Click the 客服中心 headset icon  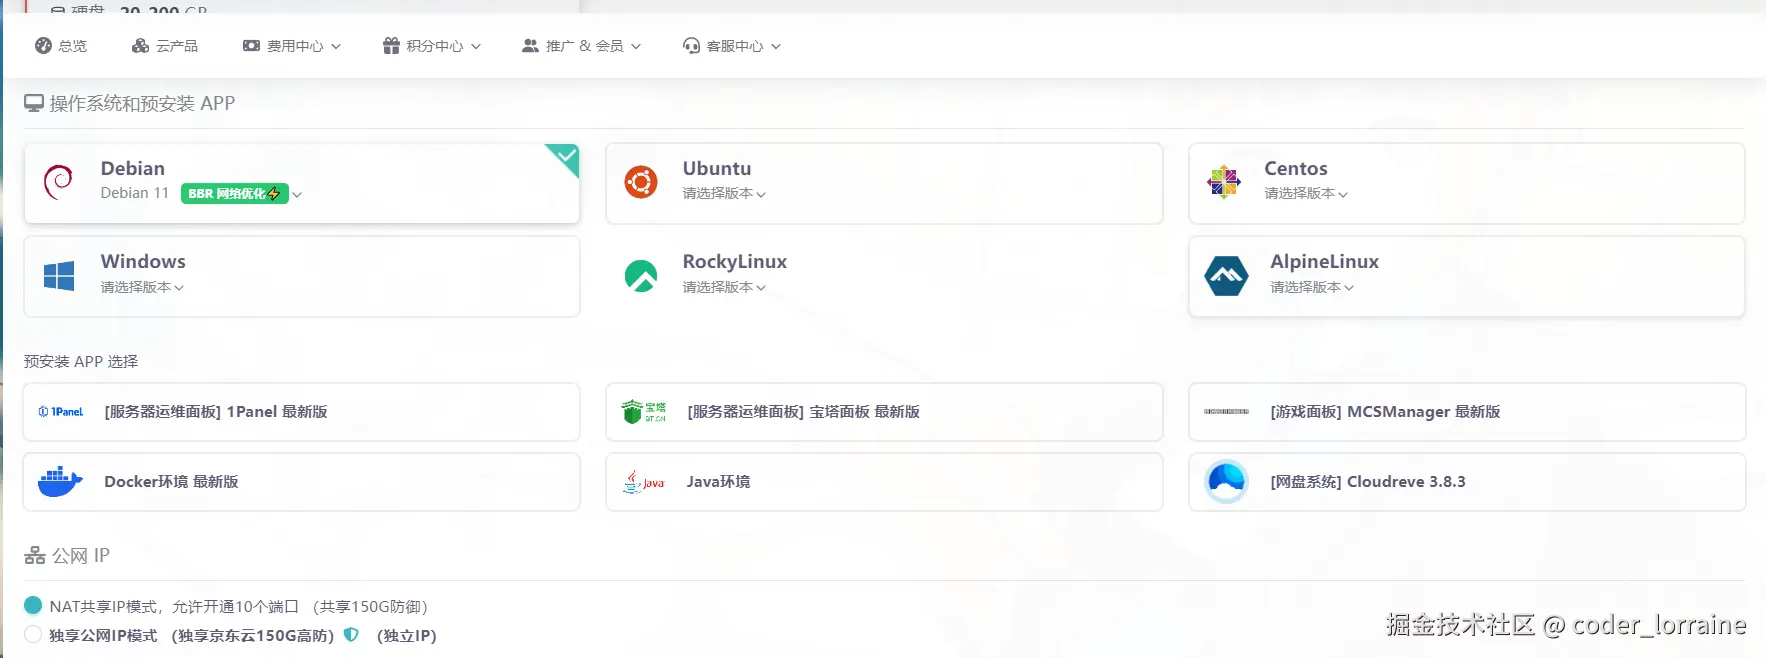point(691,46)
